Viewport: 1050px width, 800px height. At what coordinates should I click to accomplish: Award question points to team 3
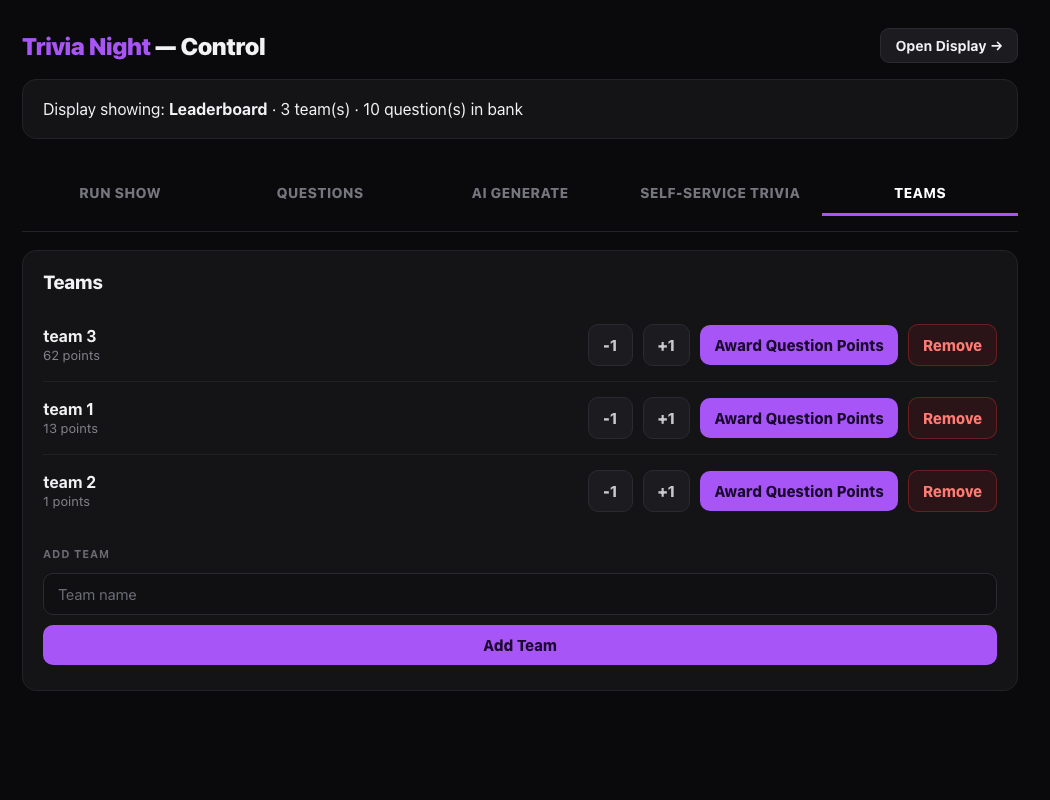pos(799,345)
